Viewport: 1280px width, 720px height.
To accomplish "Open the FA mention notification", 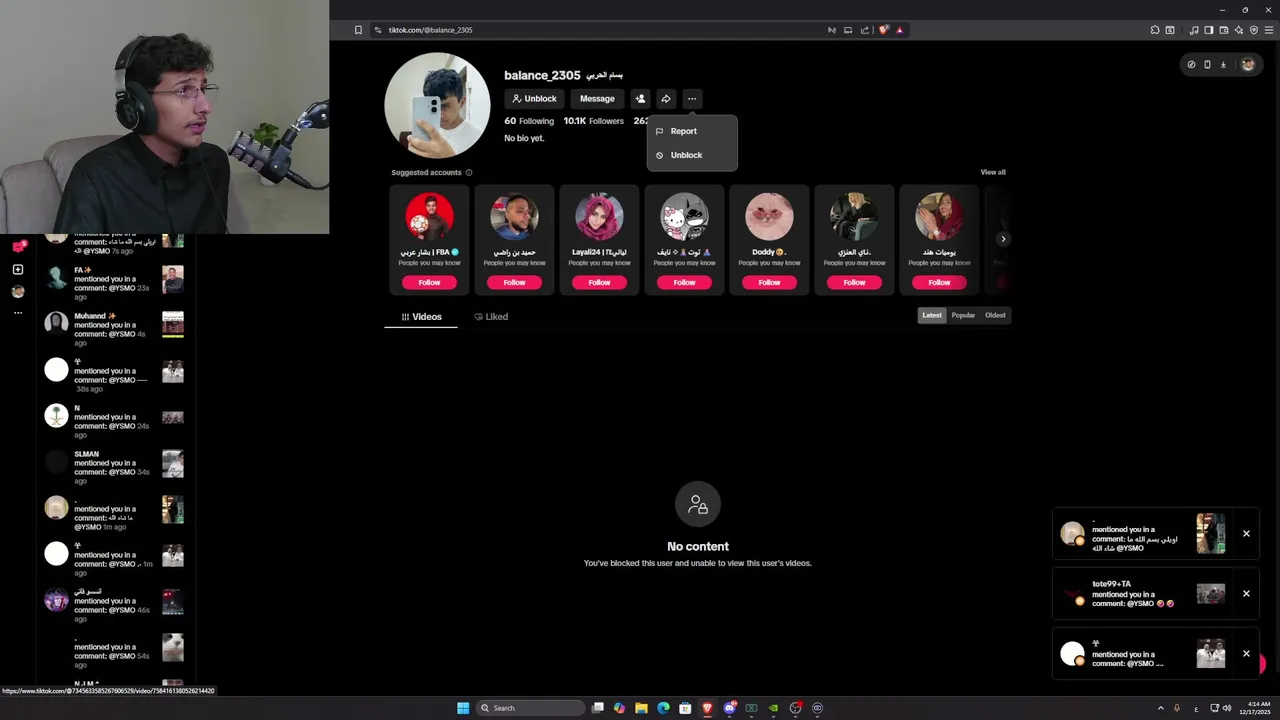I will [x=114, y=283].
